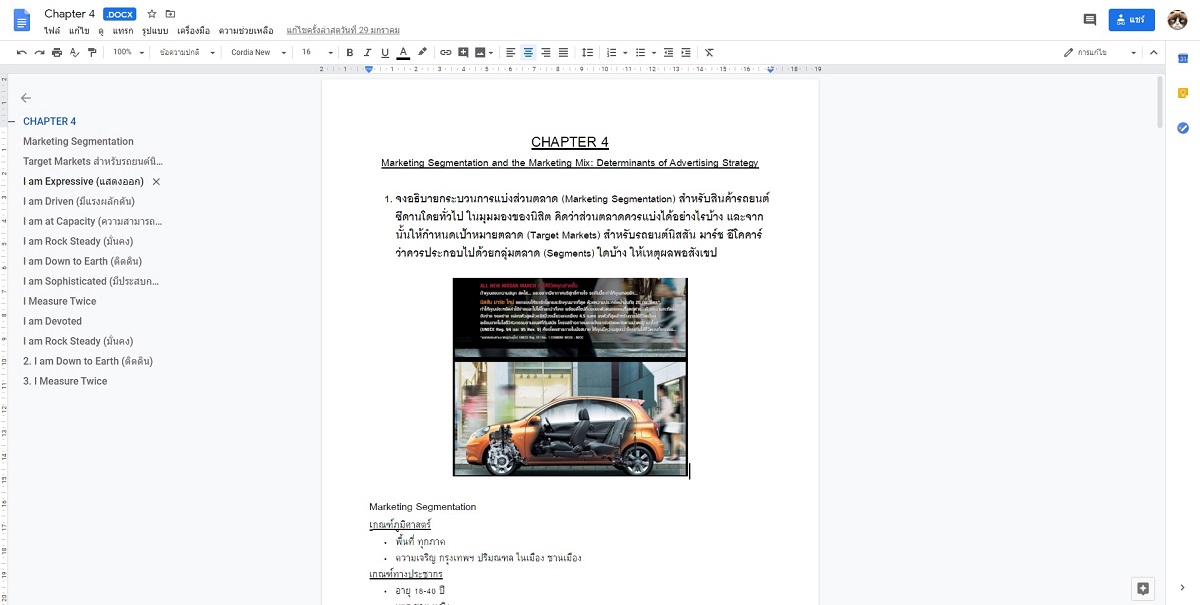1200x605 pixels.
Task: Open the รูปแบบ (Format) menu
Action: 156,31
